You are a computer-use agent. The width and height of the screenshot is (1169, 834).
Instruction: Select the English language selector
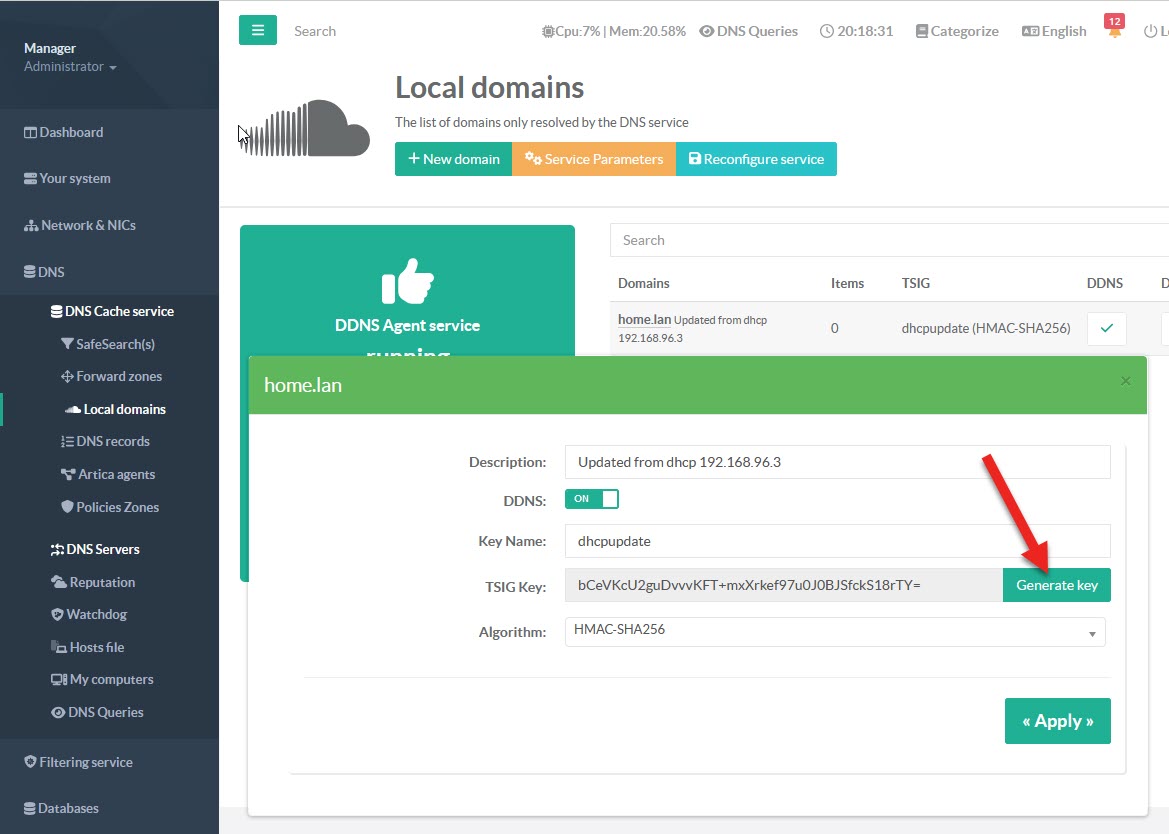point(1053,31)
